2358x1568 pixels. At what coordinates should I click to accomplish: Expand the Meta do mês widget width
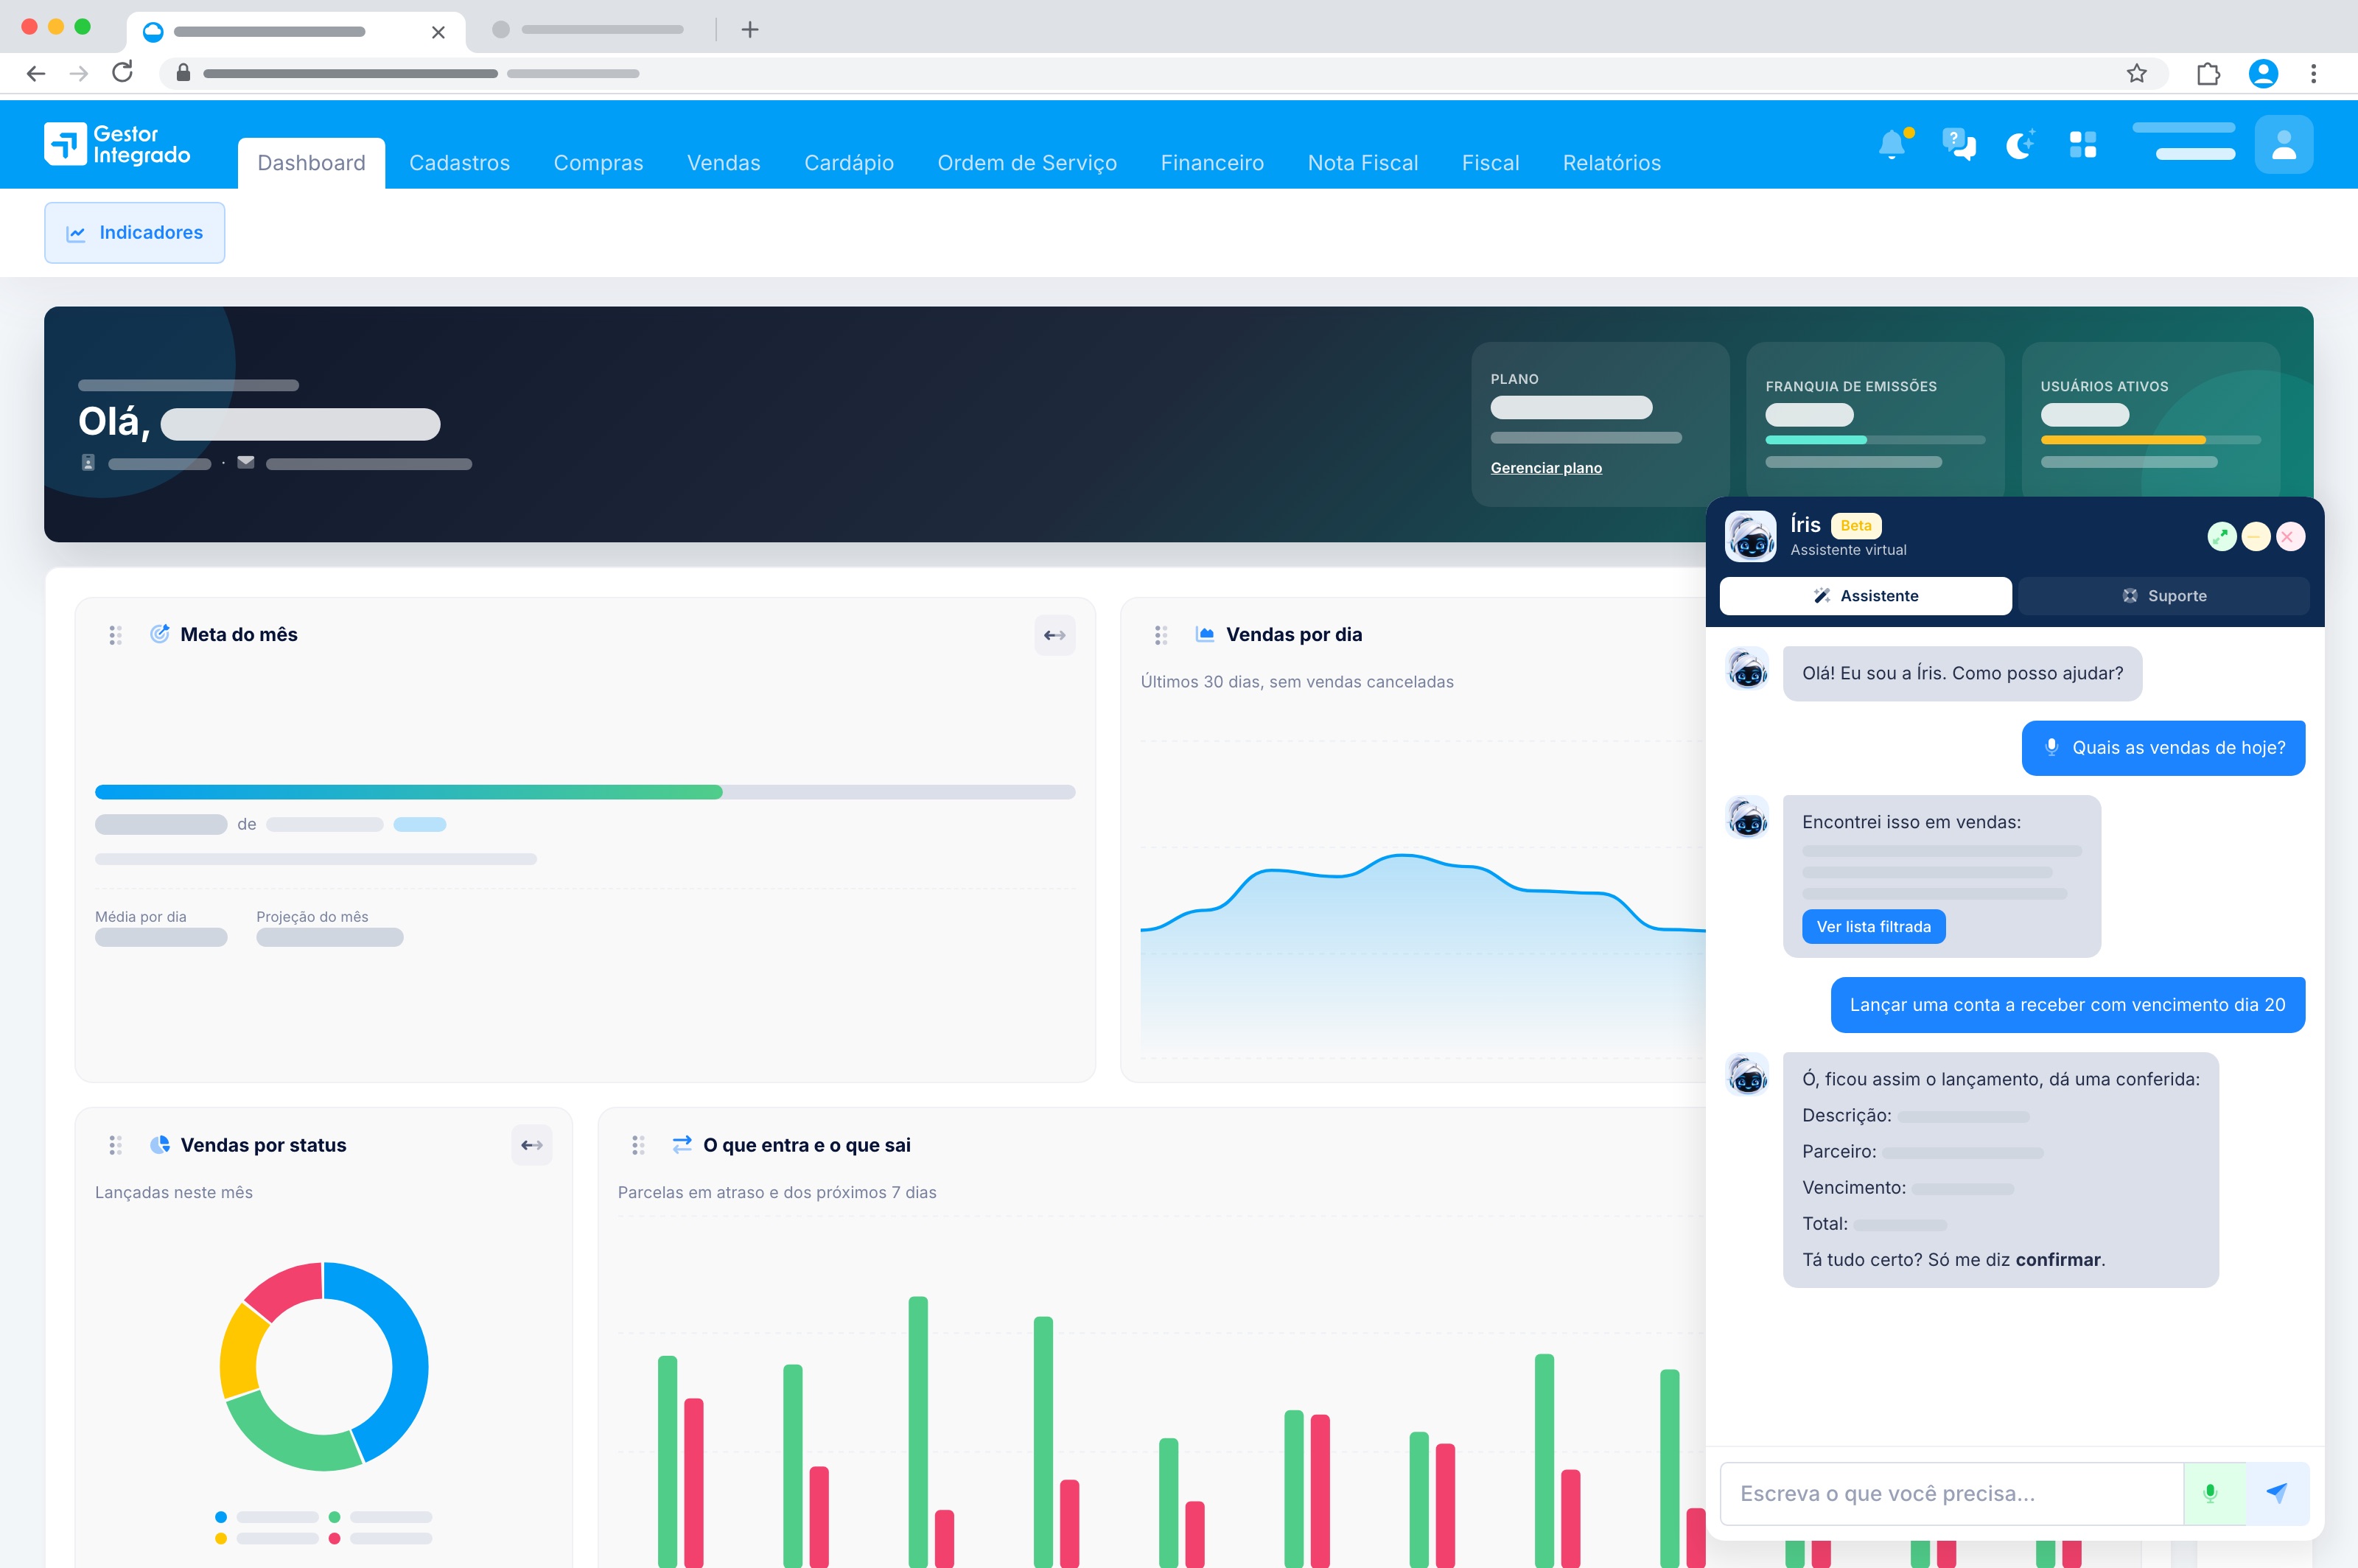coord(1054,635)
